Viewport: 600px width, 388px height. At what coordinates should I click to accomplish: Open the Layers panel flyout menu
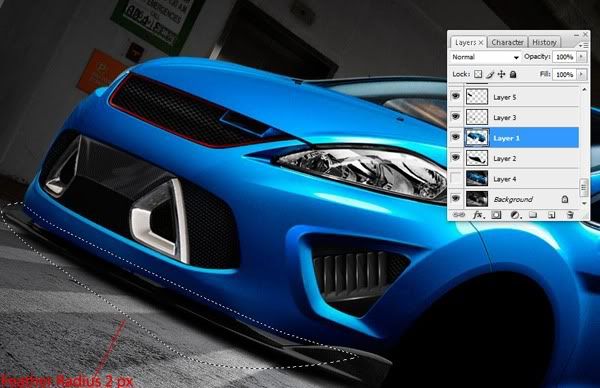click(x=583, y=46)
